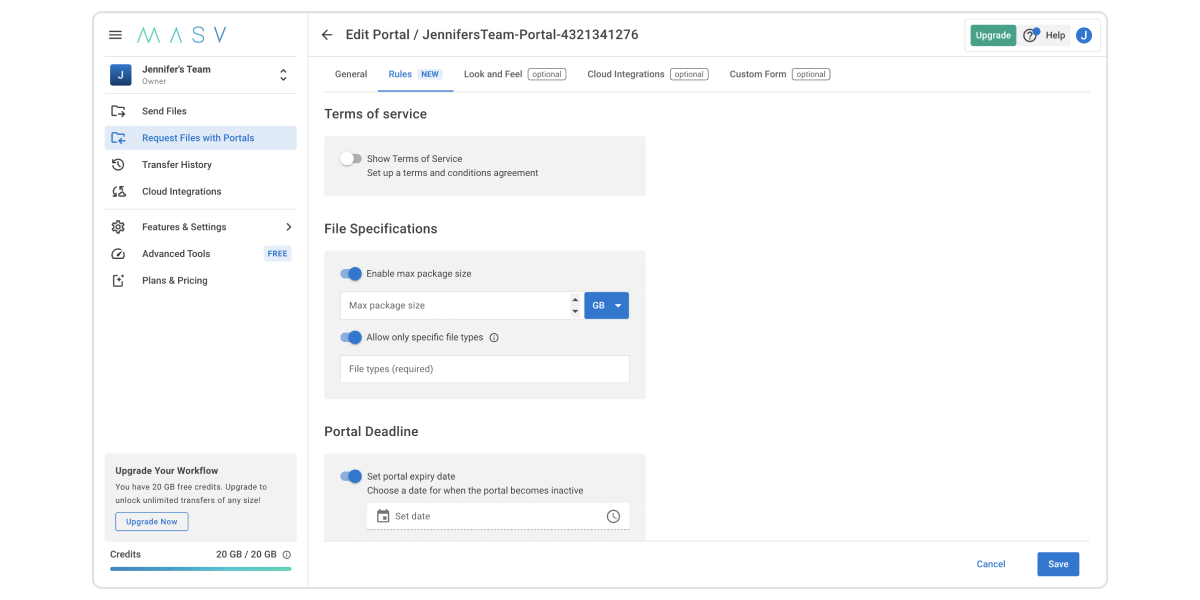Click the clock icon in Set date

pyautogui.click(x=613, y=516)
